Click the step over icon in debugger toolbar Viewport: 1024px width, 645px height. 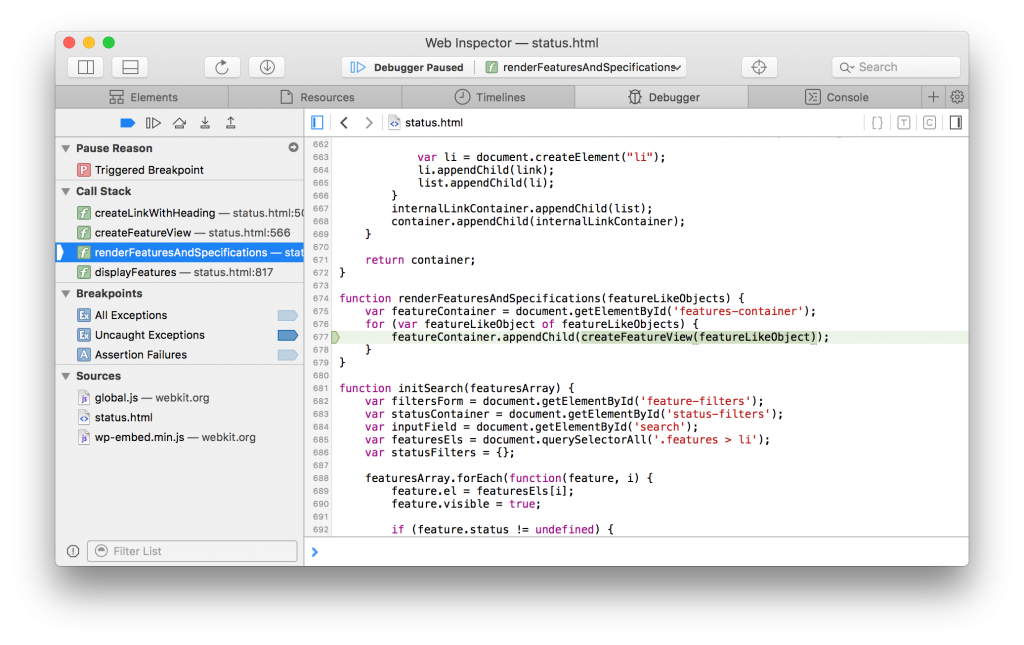pos(180,122)
